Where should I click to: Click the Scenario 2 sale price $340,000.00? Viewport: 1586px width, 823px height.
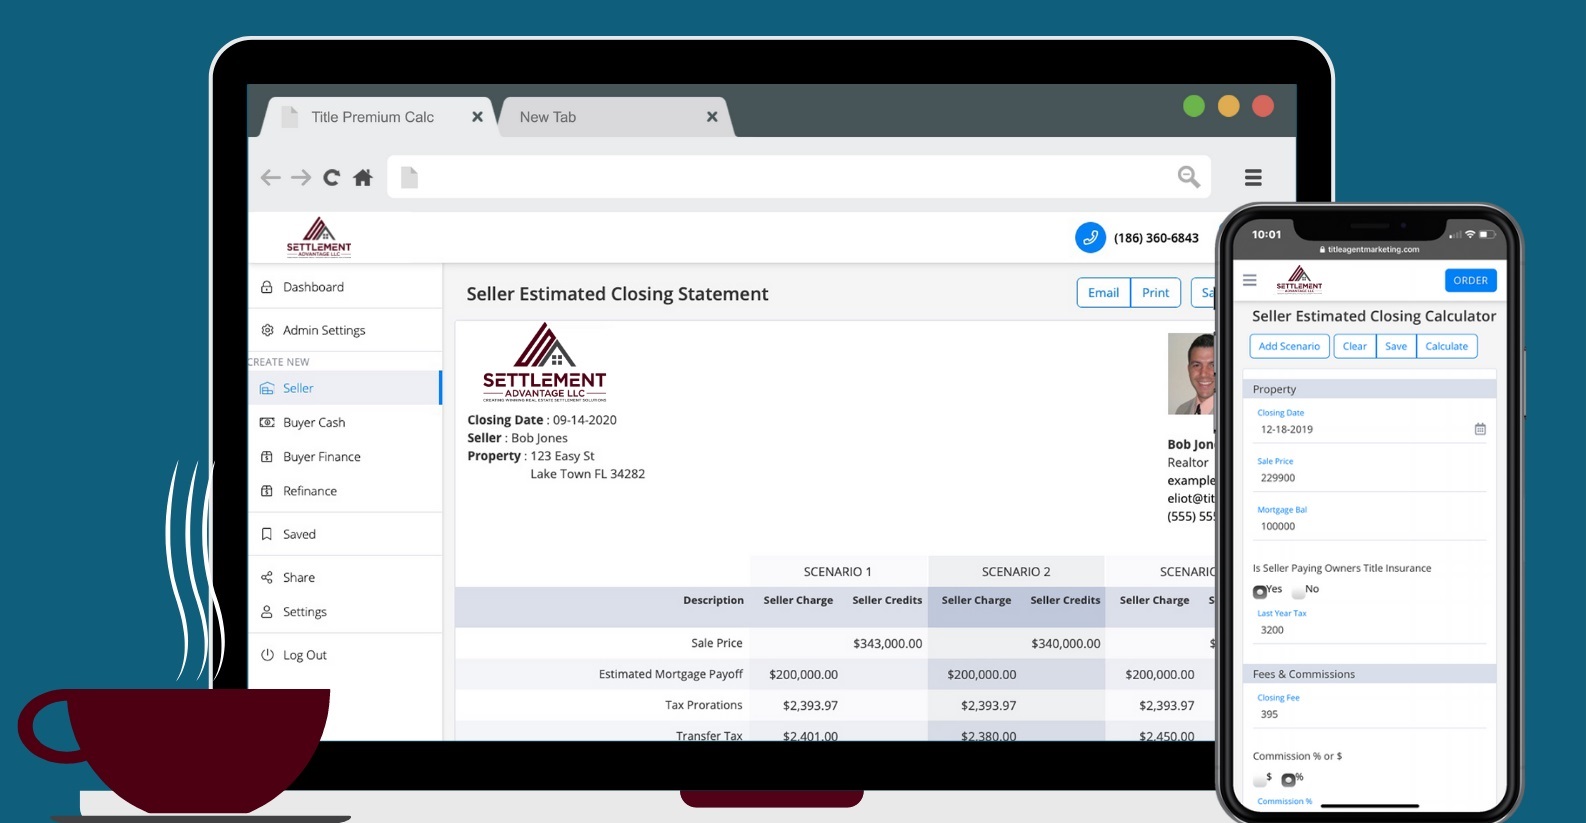[x=1065, y=644]
